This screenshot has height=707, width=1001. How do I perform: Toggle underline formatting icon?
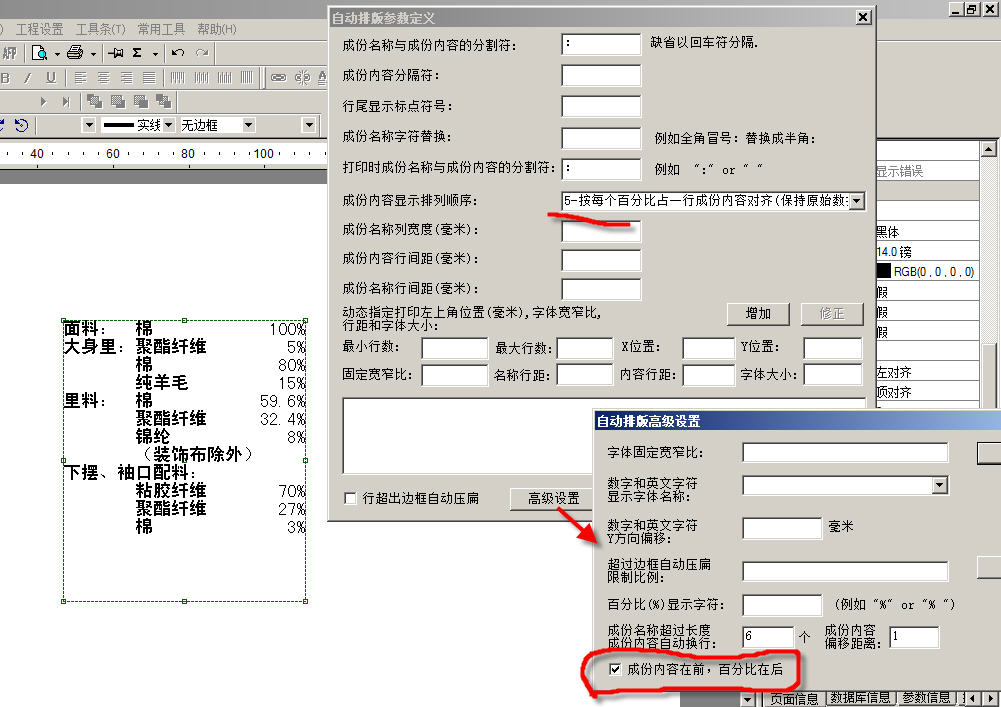coord(51,78)
